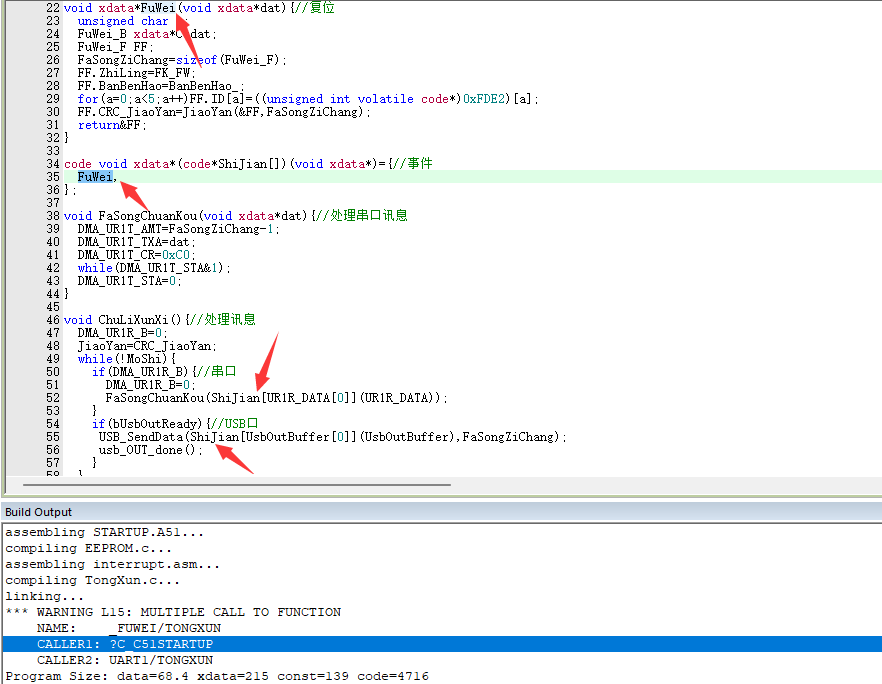Click the DMA_UR1T_STA=0 assignment line
Screen dimensions: 882x684
tap(129, 281)
